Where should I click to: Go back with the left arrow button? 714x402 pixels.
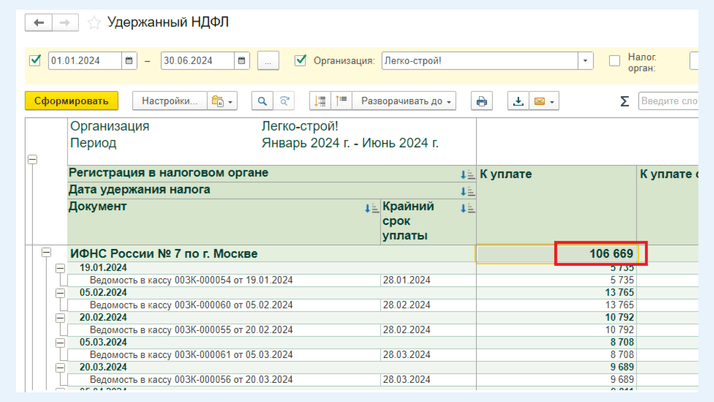tap(39, 22)
